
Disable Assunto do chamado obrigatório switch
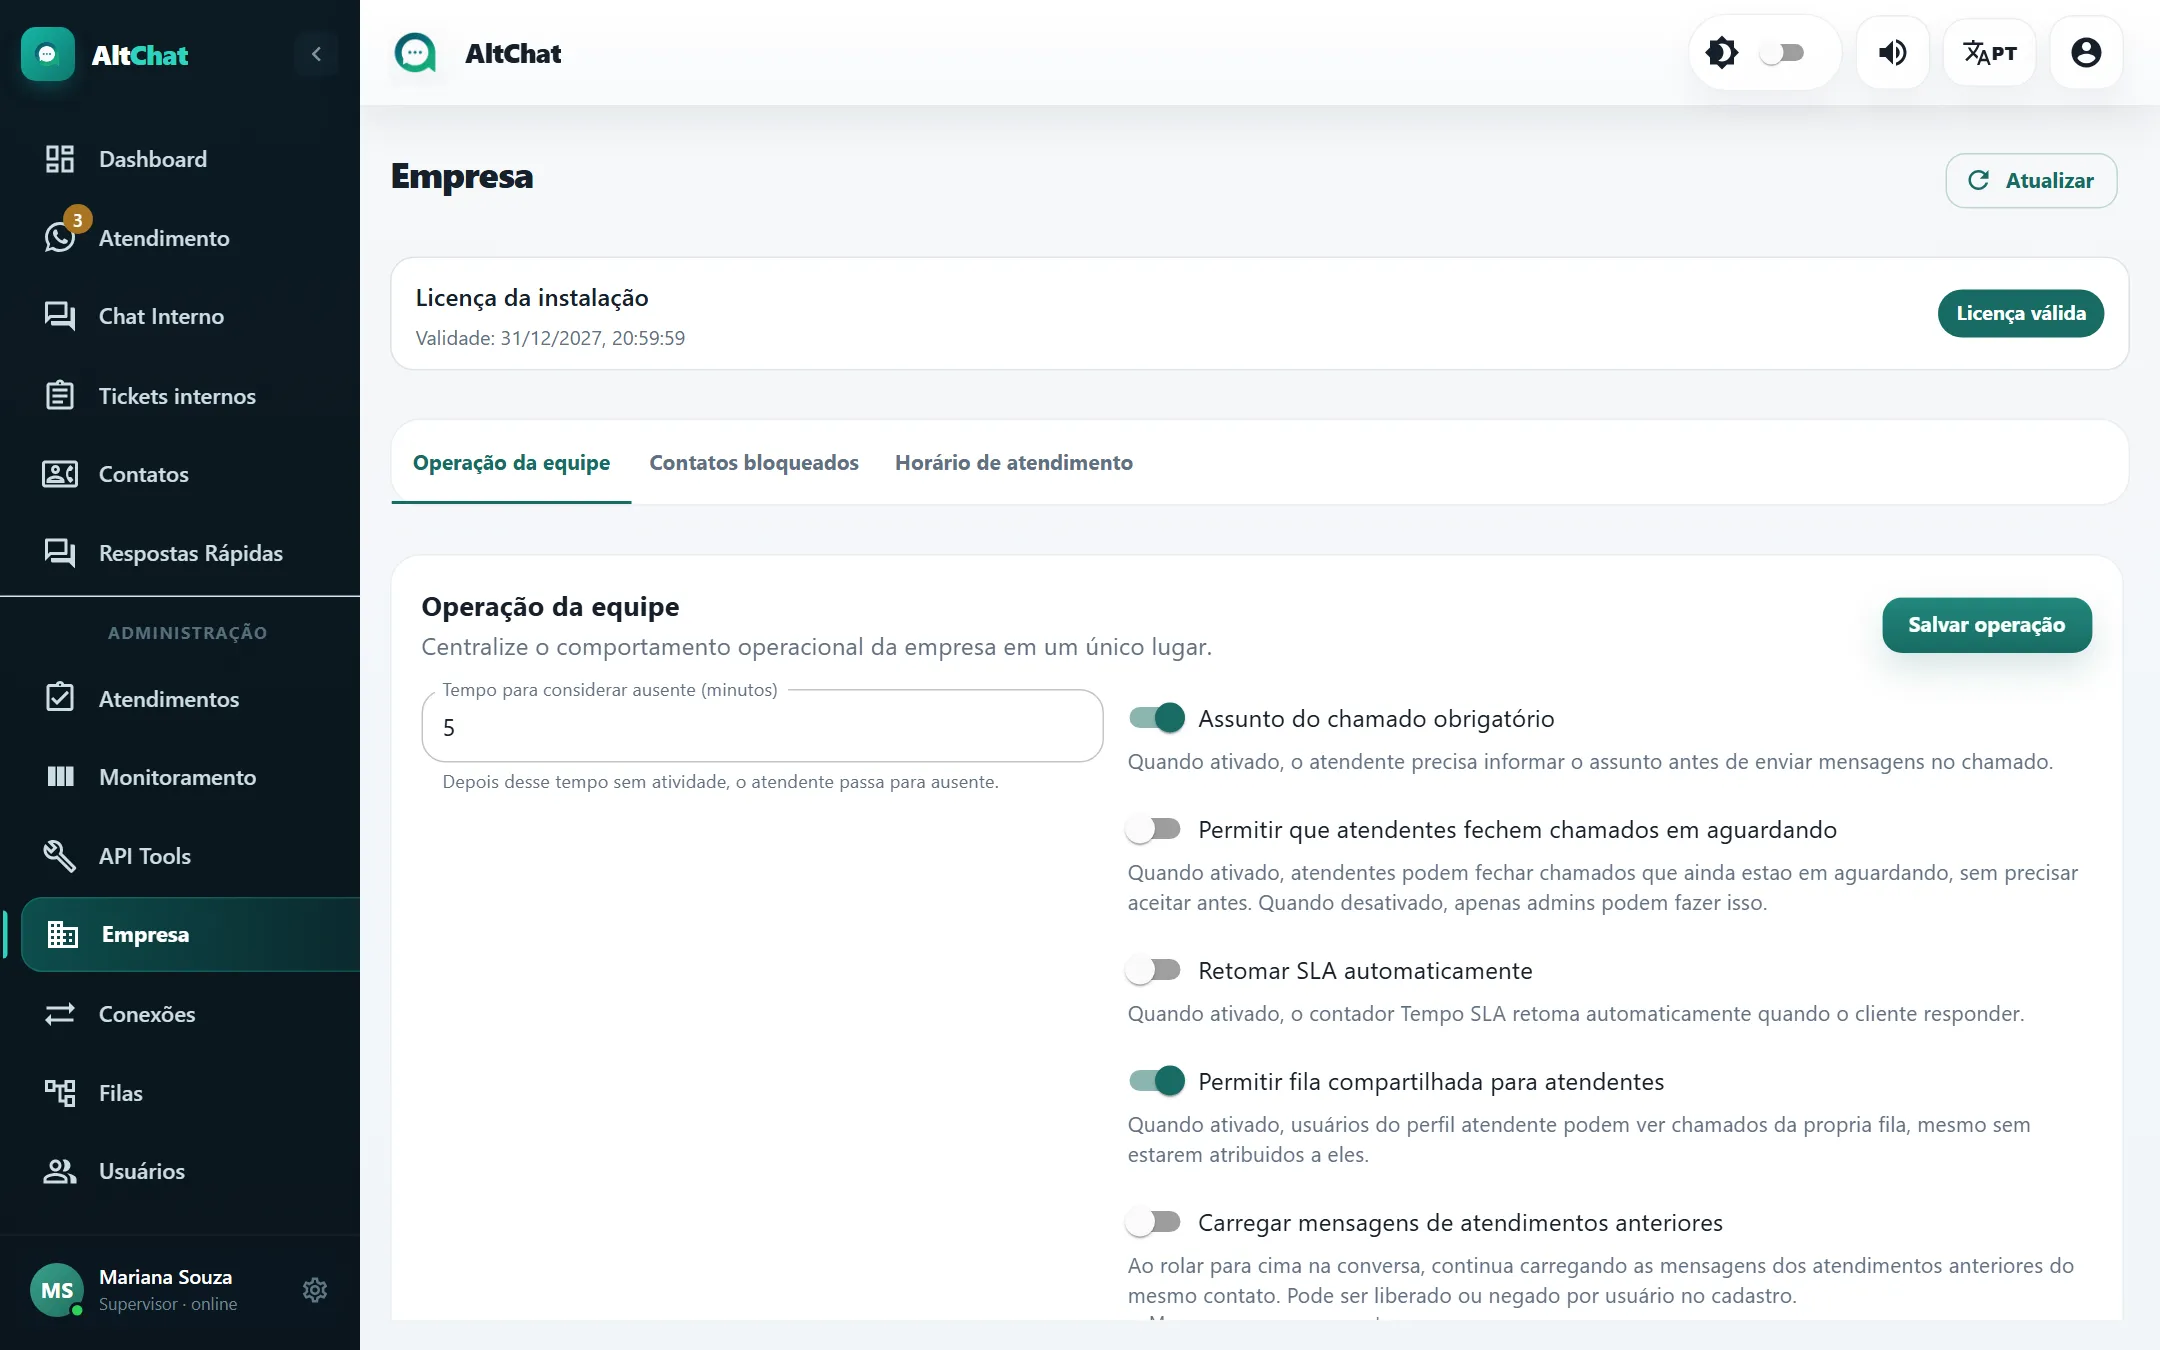1156,718
